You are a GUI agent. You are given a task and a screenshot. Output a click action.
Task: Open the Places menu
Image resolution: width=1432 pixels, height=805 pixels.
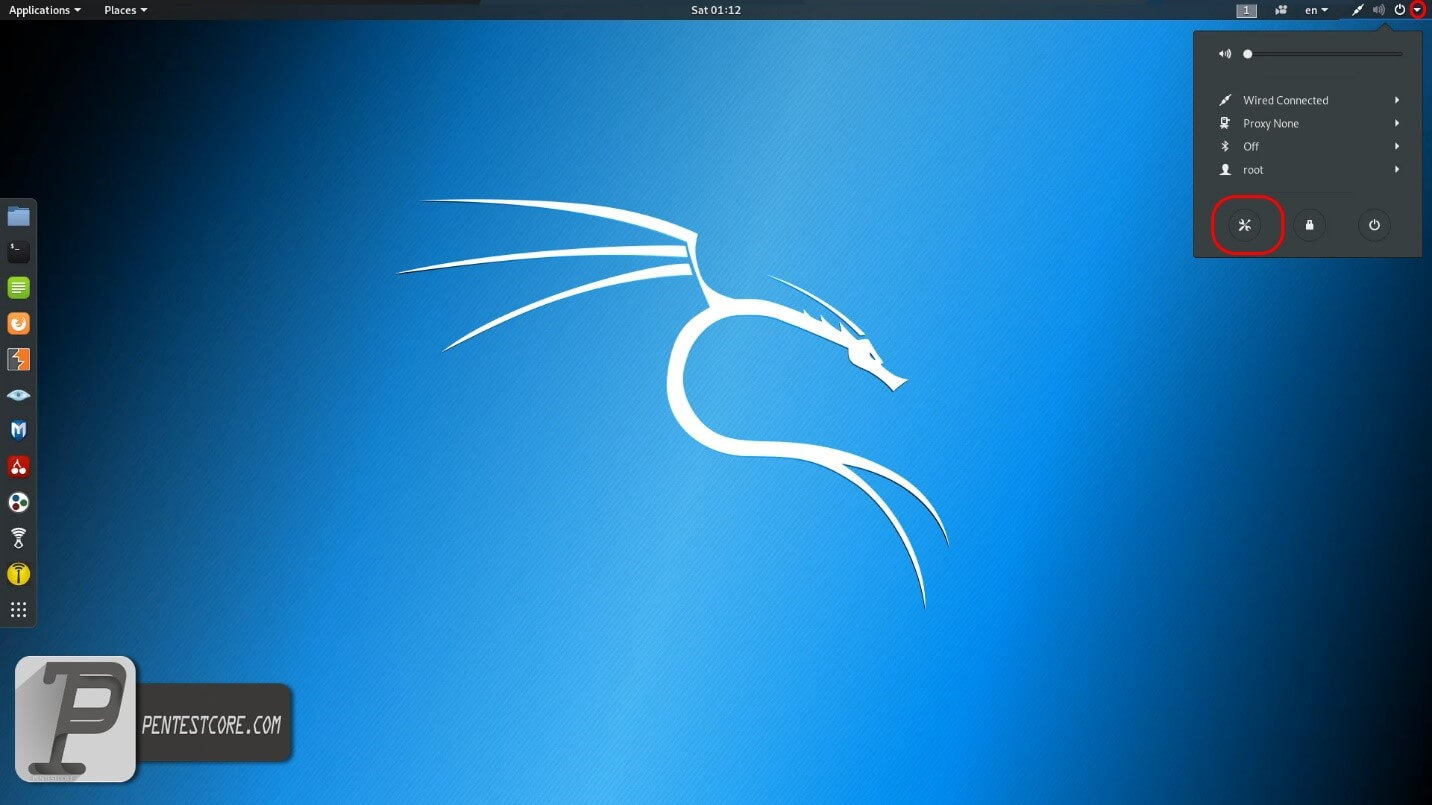[x=125, y=10]
